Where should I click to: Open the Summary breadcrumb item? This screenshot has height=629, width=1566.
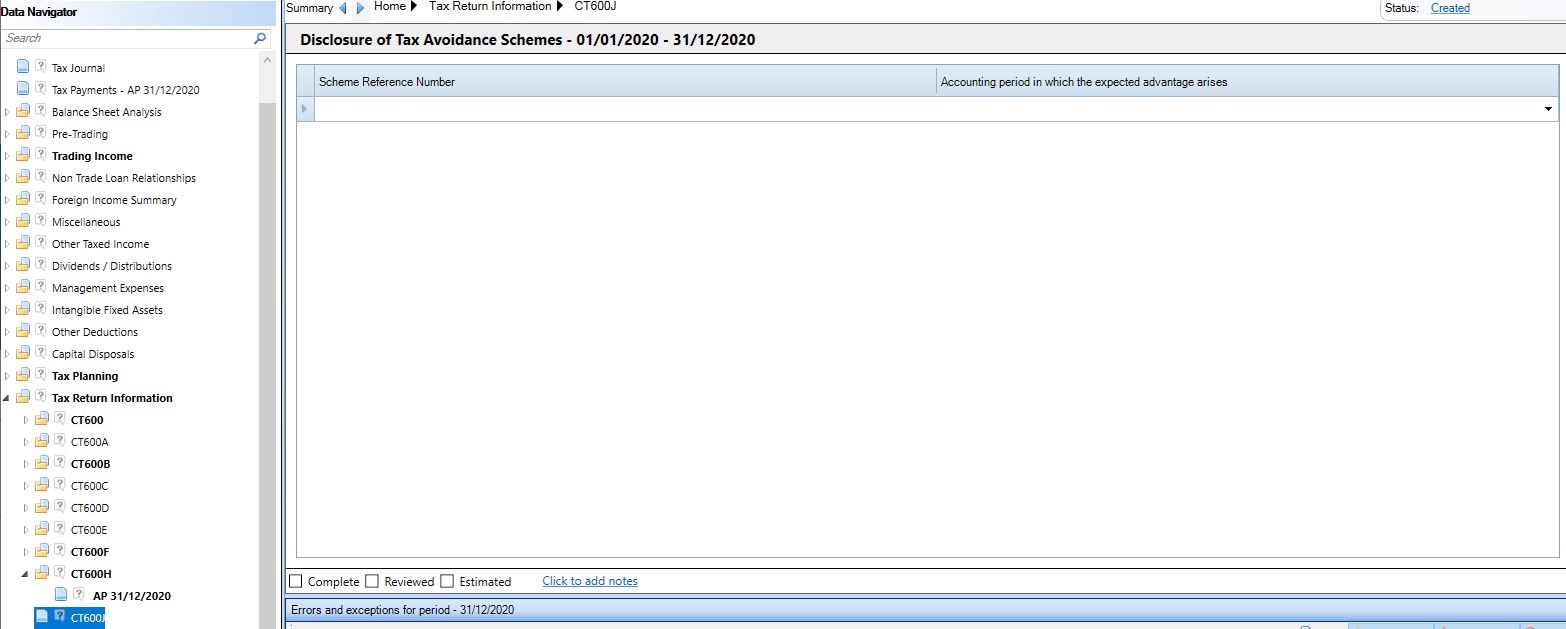tap(309, 8)
